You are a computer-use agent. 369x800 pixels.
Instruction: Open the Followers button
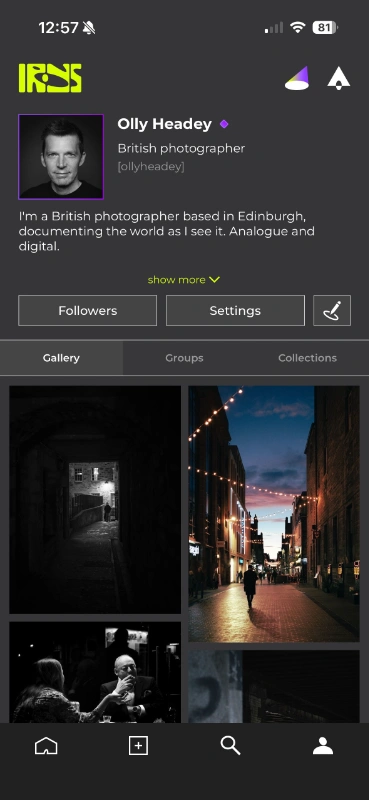click(x=87, y=310)
